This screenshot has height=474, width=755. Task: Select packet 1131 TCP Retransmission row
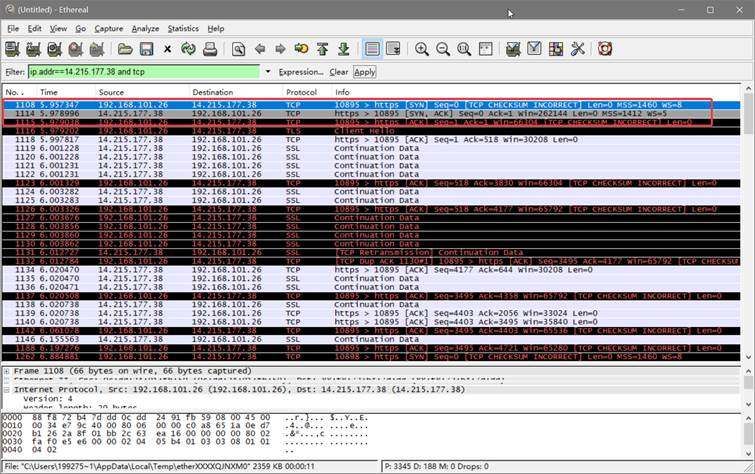click(372, 252)
